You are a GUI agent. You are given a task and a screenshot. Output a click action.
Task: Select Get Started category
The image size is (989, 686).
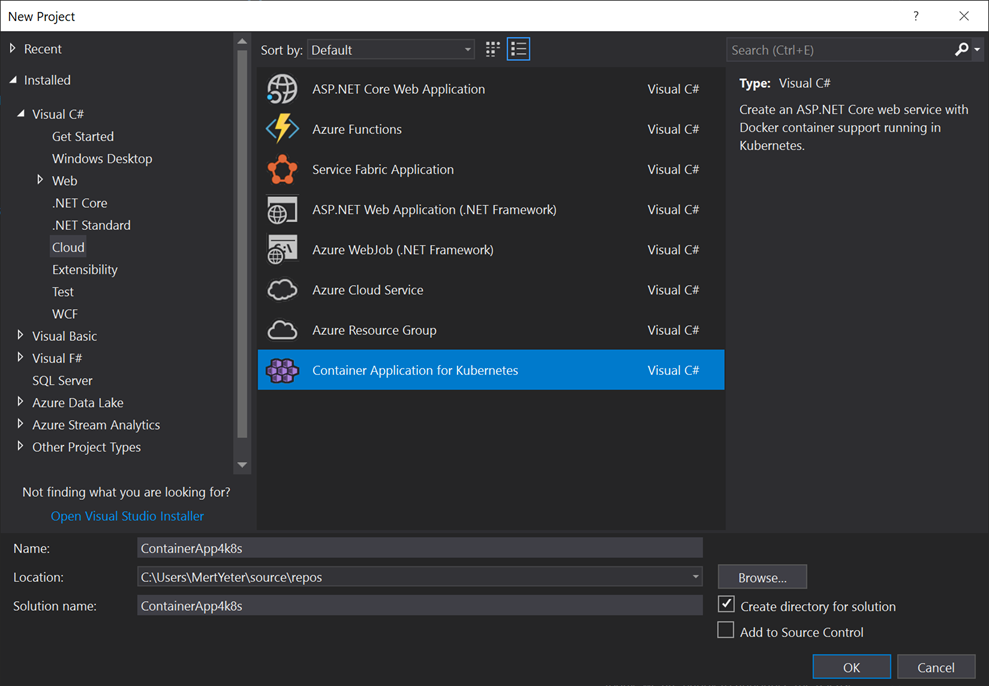(x=83, y=136)
